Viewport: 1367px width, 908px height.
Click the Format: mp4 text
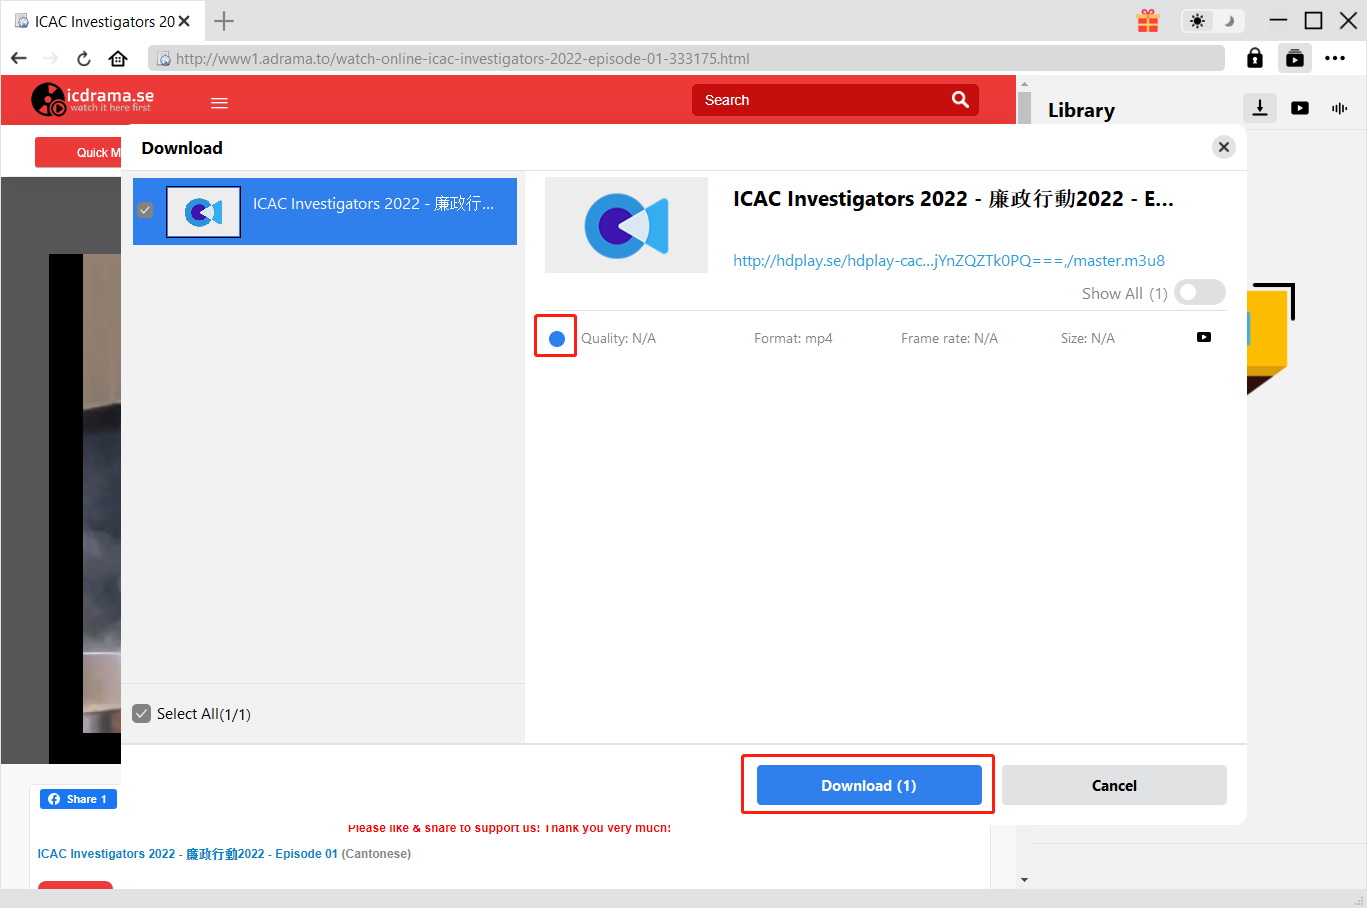click(793, 338)
